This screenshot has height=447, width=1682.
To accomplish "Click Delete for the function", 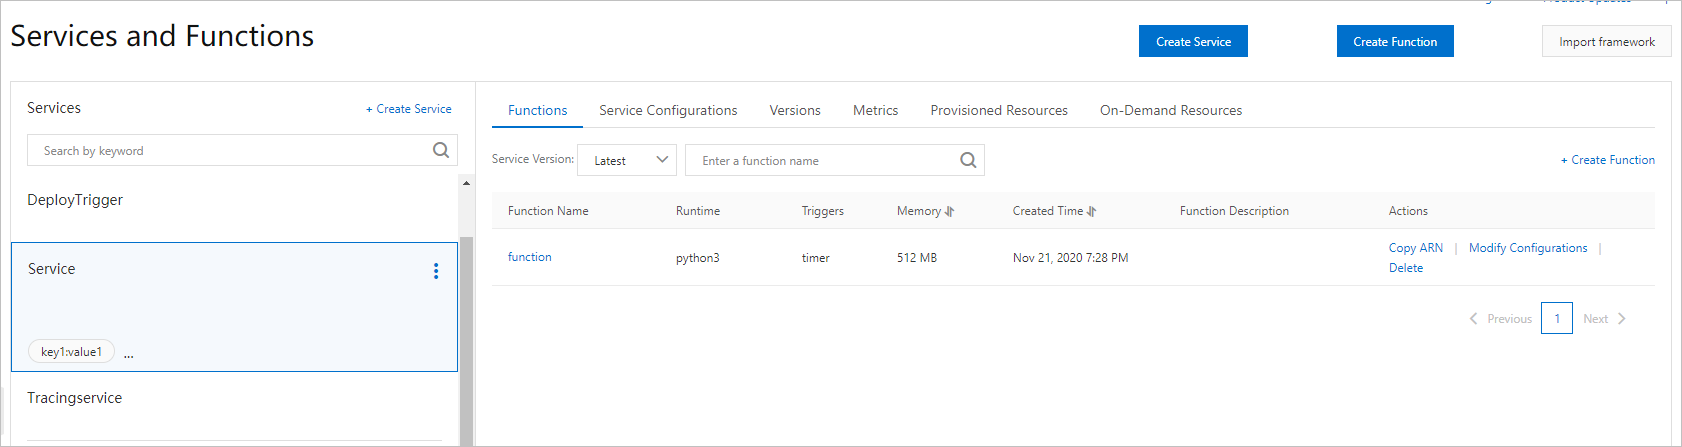I will point(1406,268).
